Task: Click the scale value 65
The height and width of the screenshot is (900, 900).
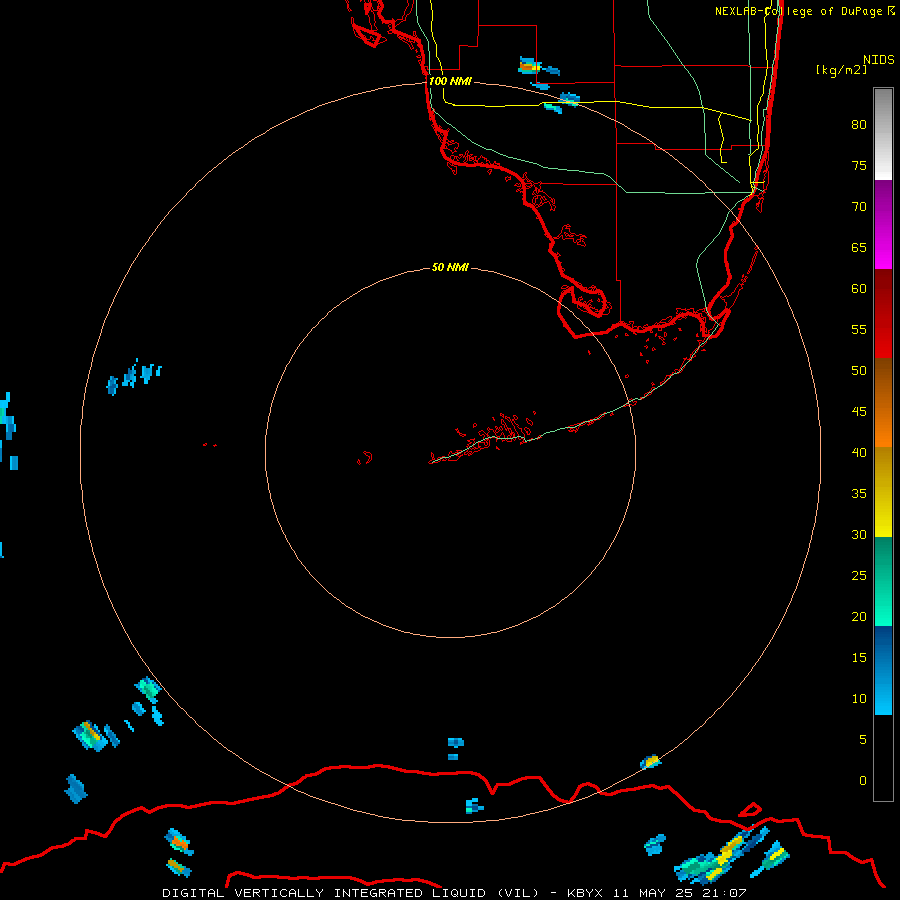Action: pyautogui.click(x=859, y=248)
